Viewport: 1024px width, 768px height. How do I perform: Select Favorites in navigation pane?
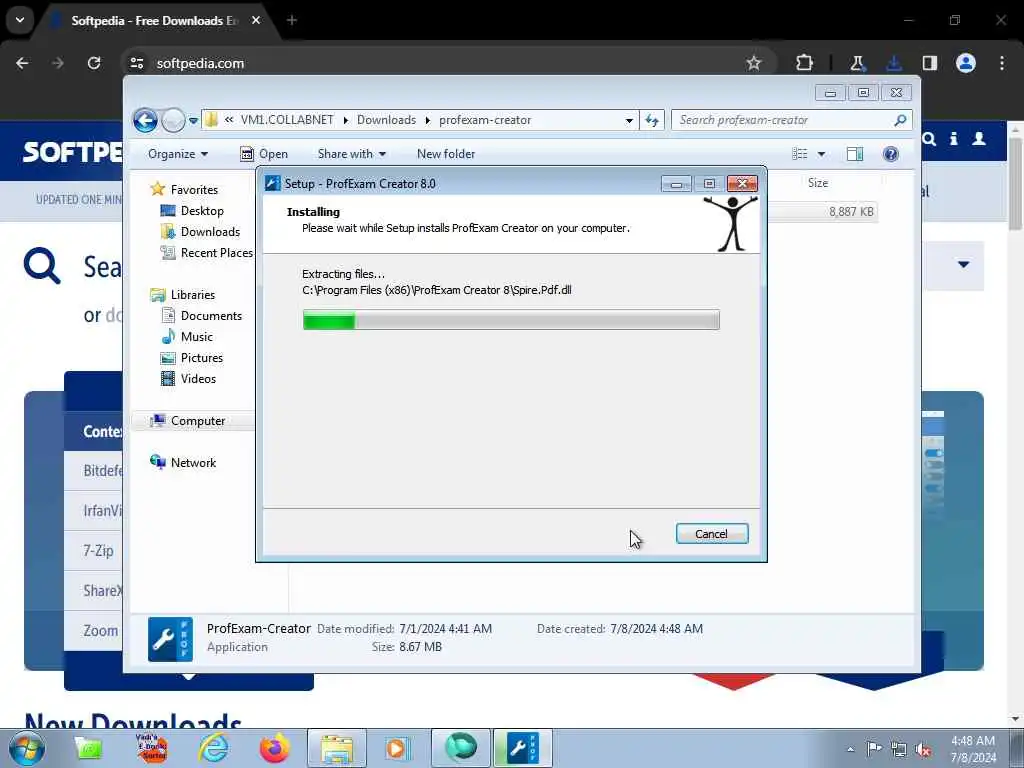click(194, 189)
